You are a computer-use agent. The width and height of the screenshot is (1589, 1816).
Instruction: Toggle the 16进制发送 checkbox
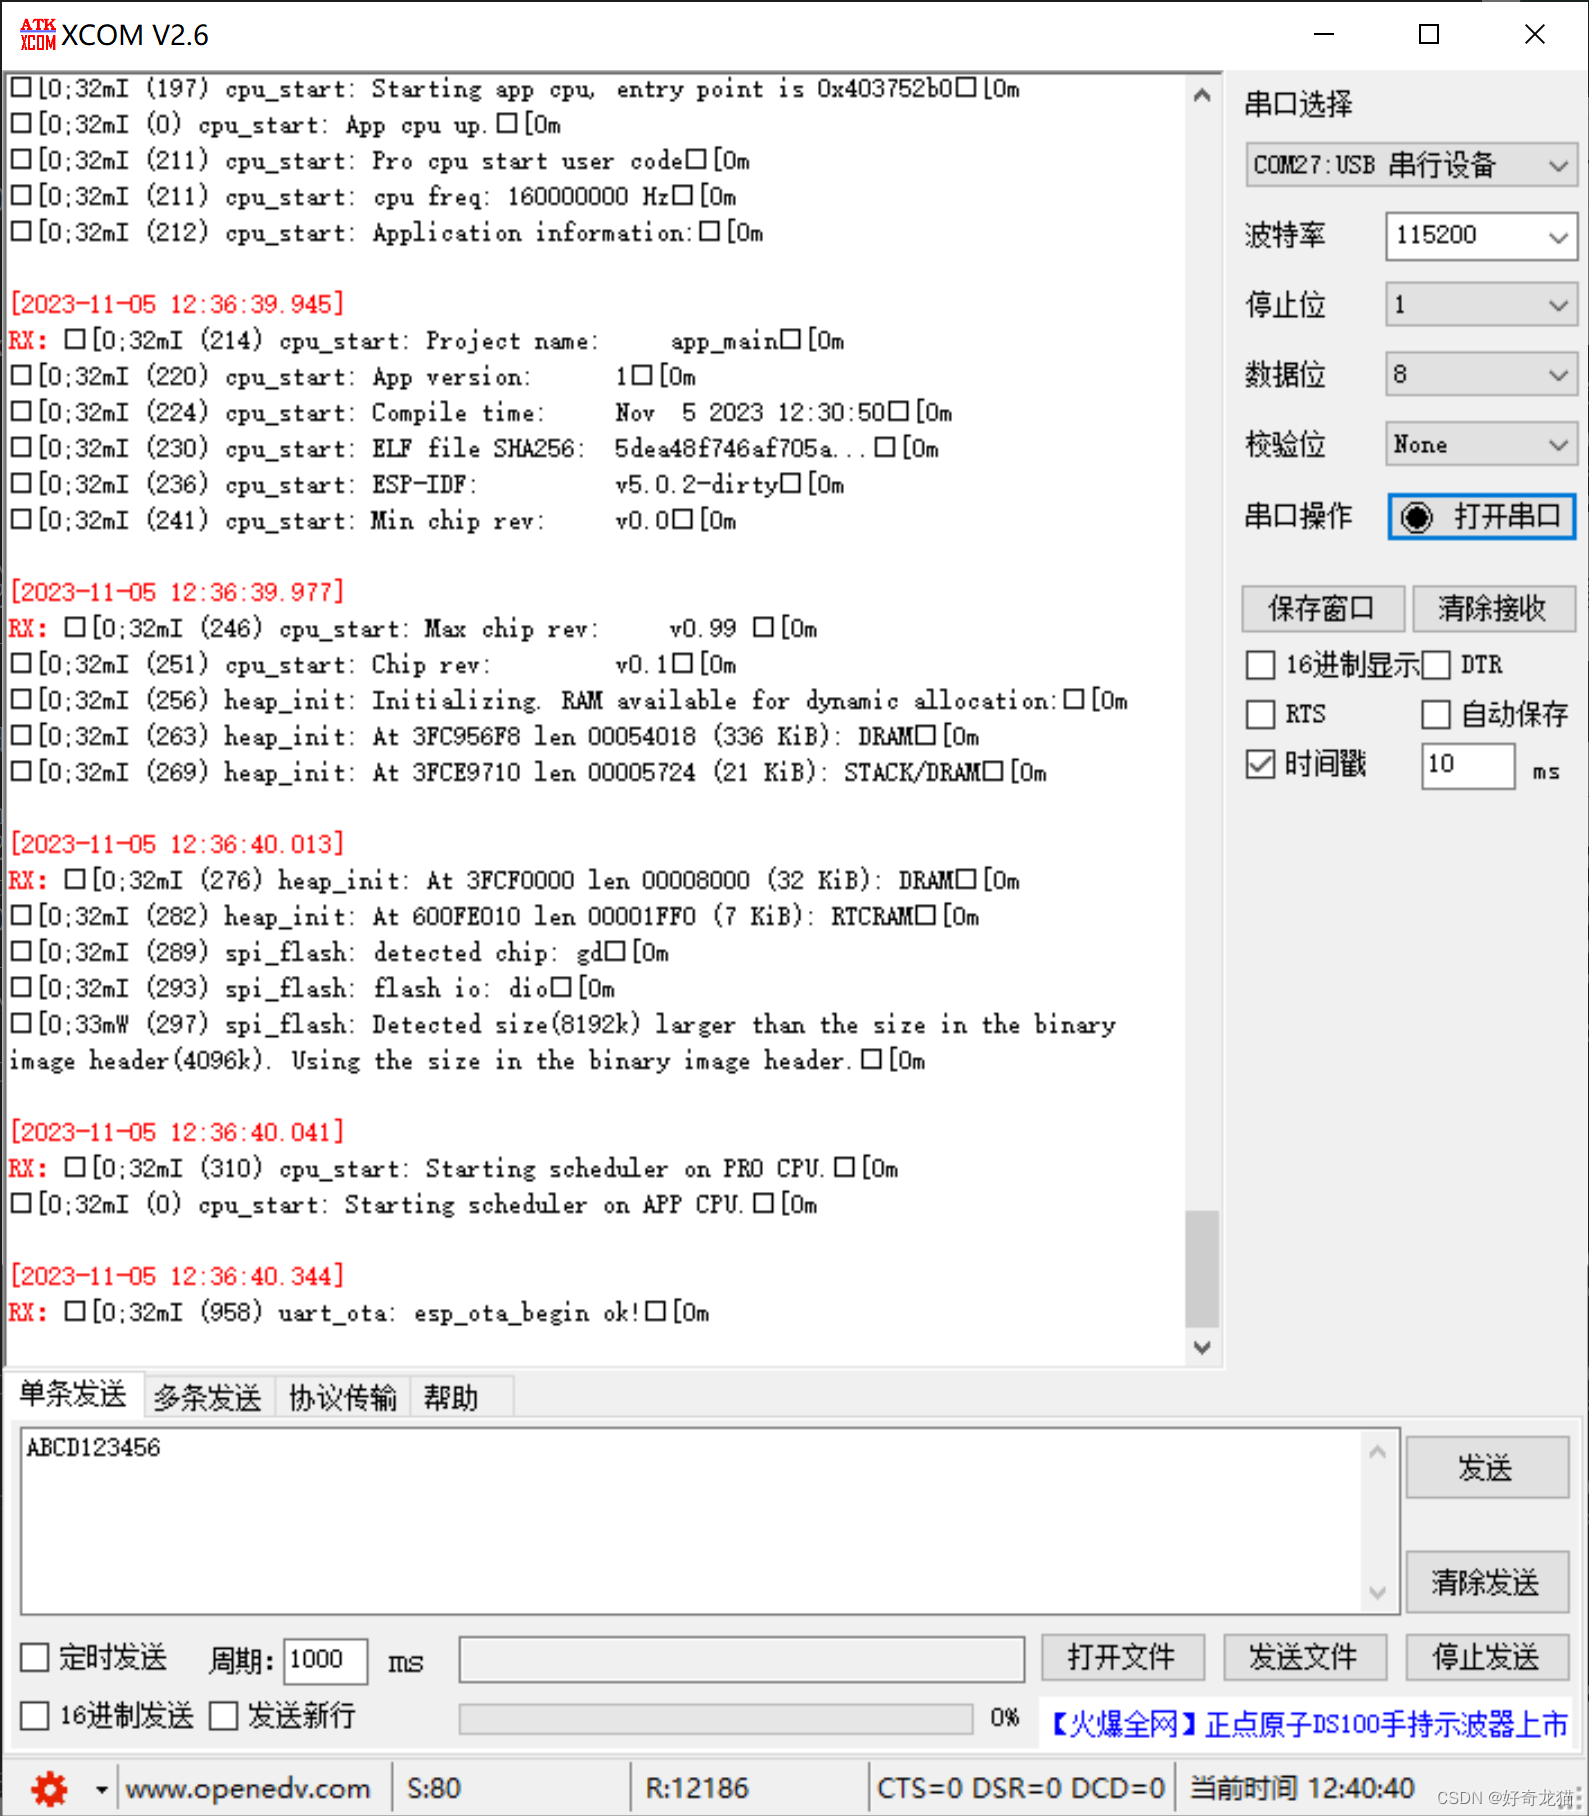[35, 1716]
